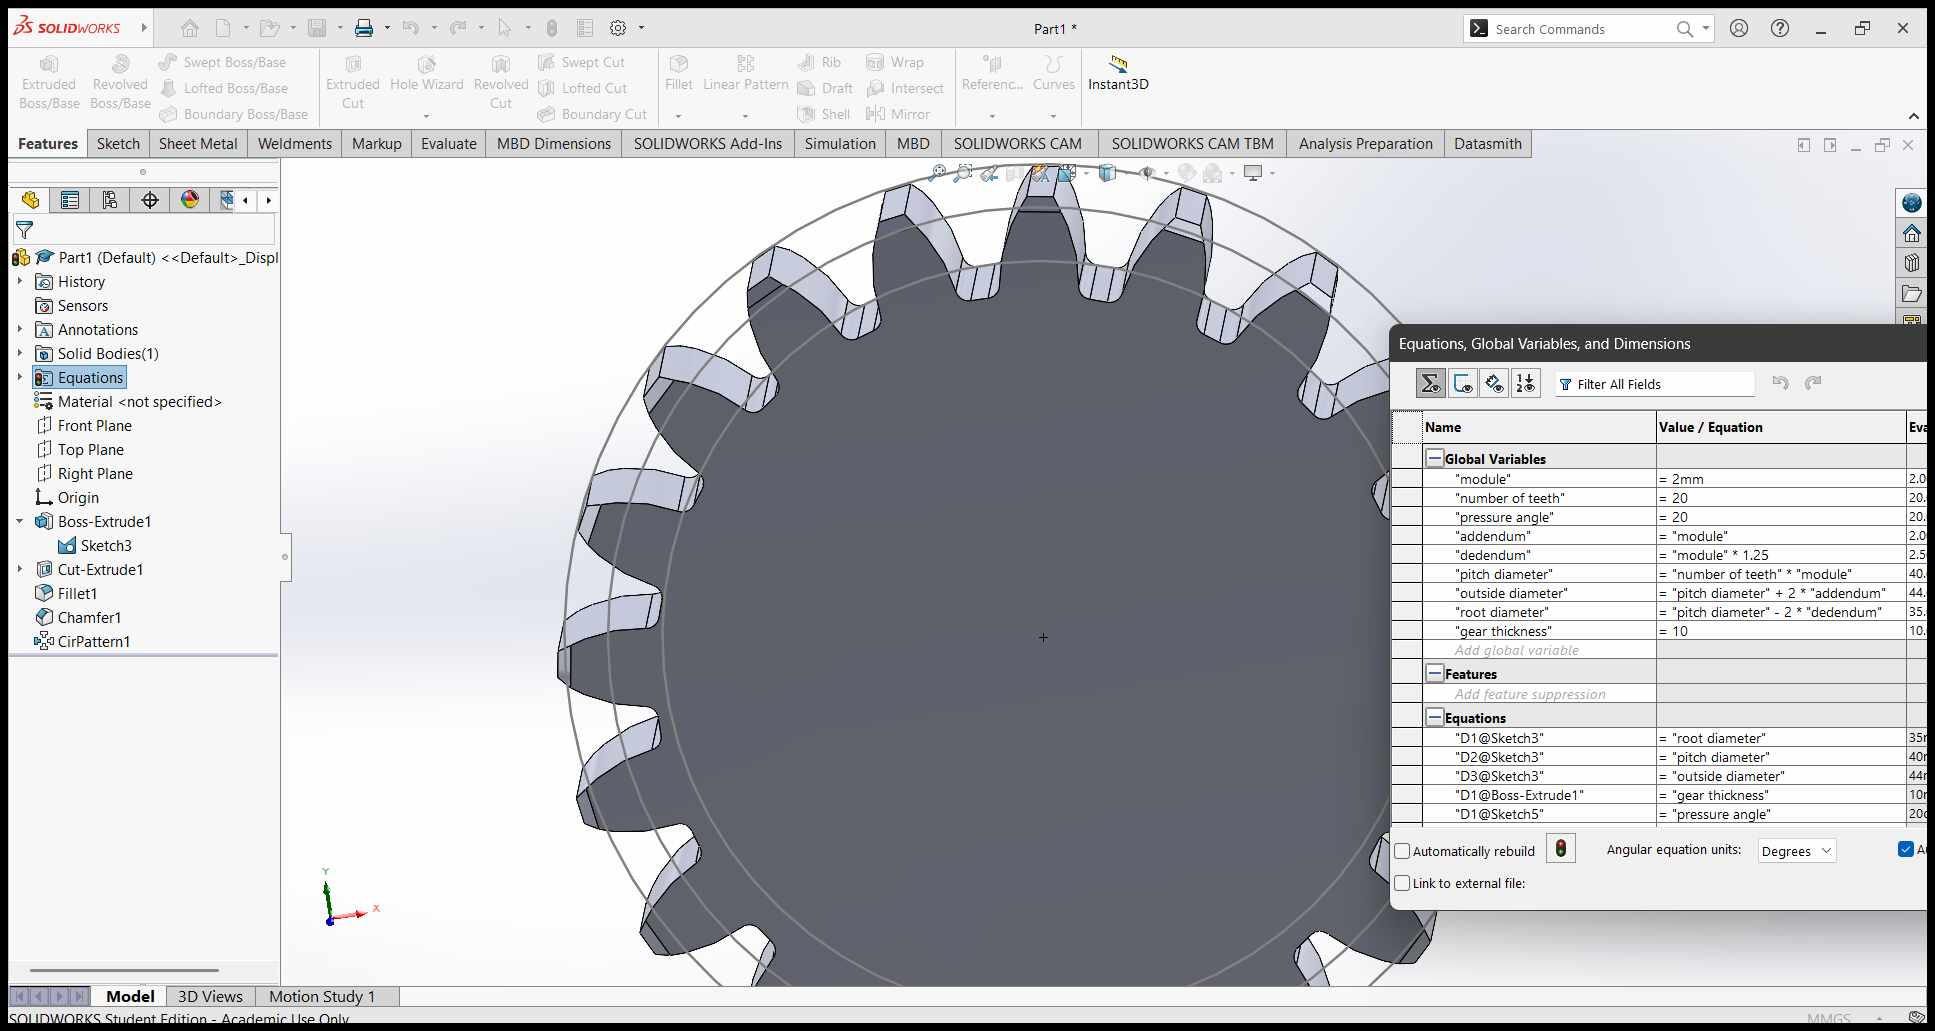Open the DisplayManager color ball tab icon
The image size is (1935, 1031).
tap(190, 200)
